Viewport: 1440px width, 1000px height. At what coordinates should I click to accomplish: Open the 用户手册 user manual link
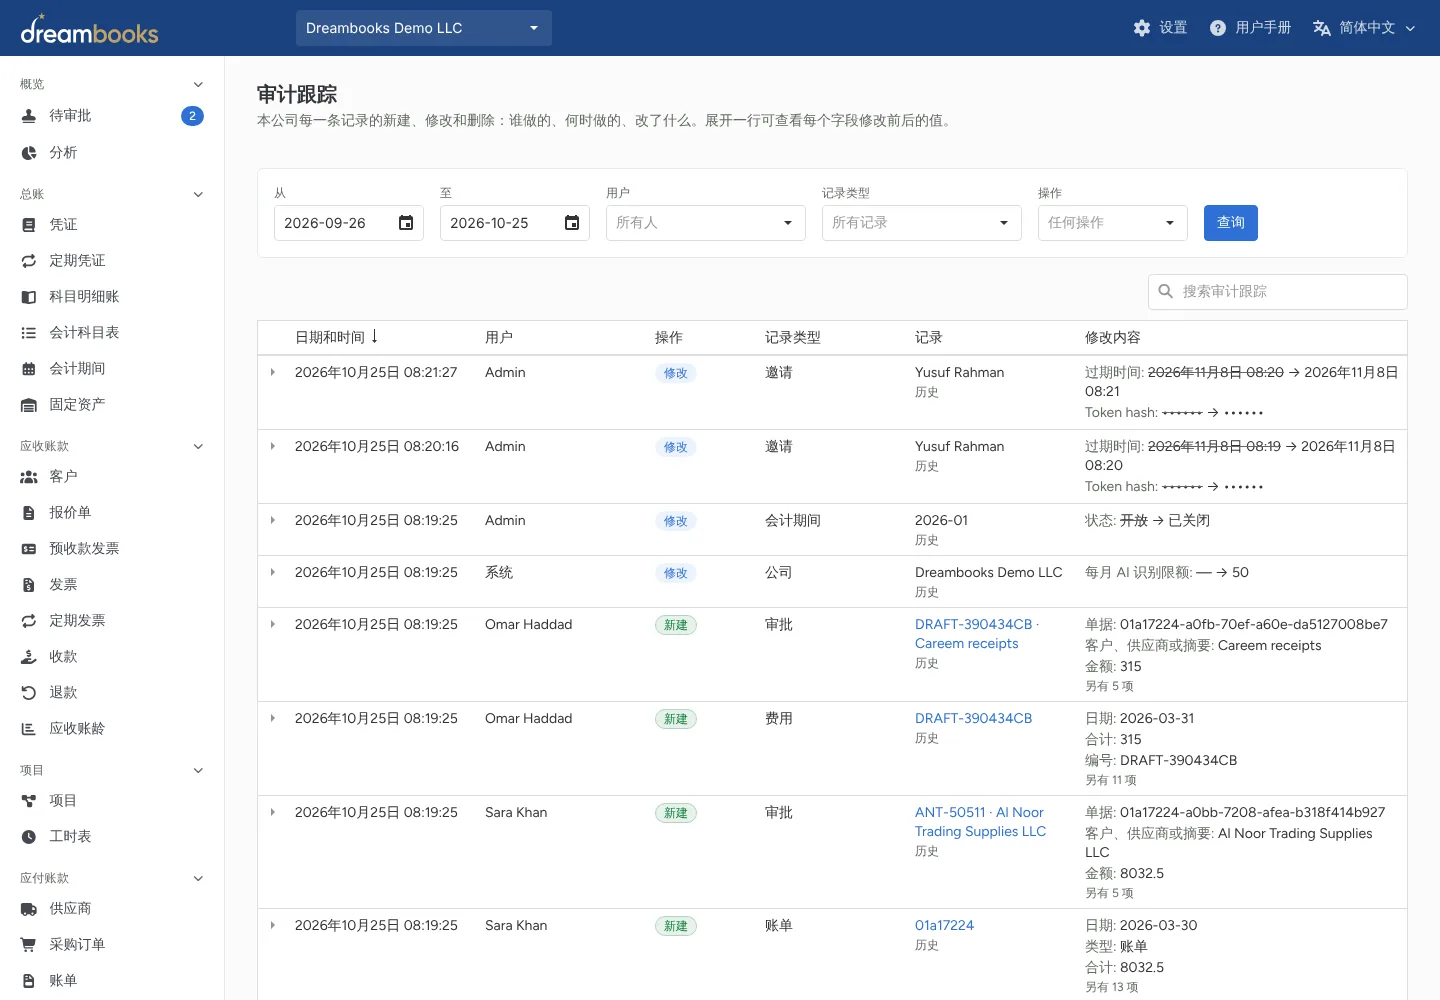click(x=1250, y=28)
